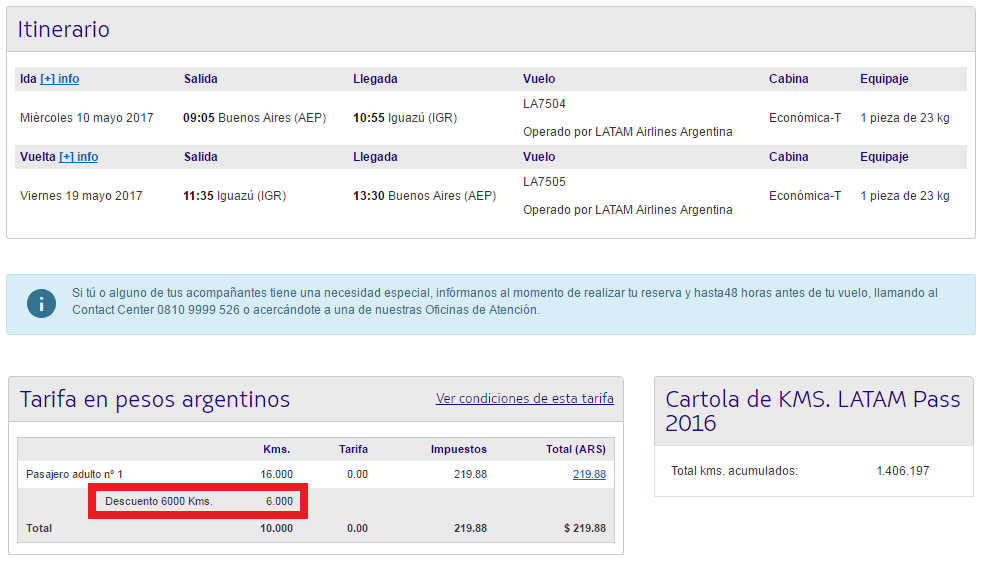Screen dimensions: 982x561
Task: Open the Vuelta [+] info link
Action: click(x=78, y=157)
